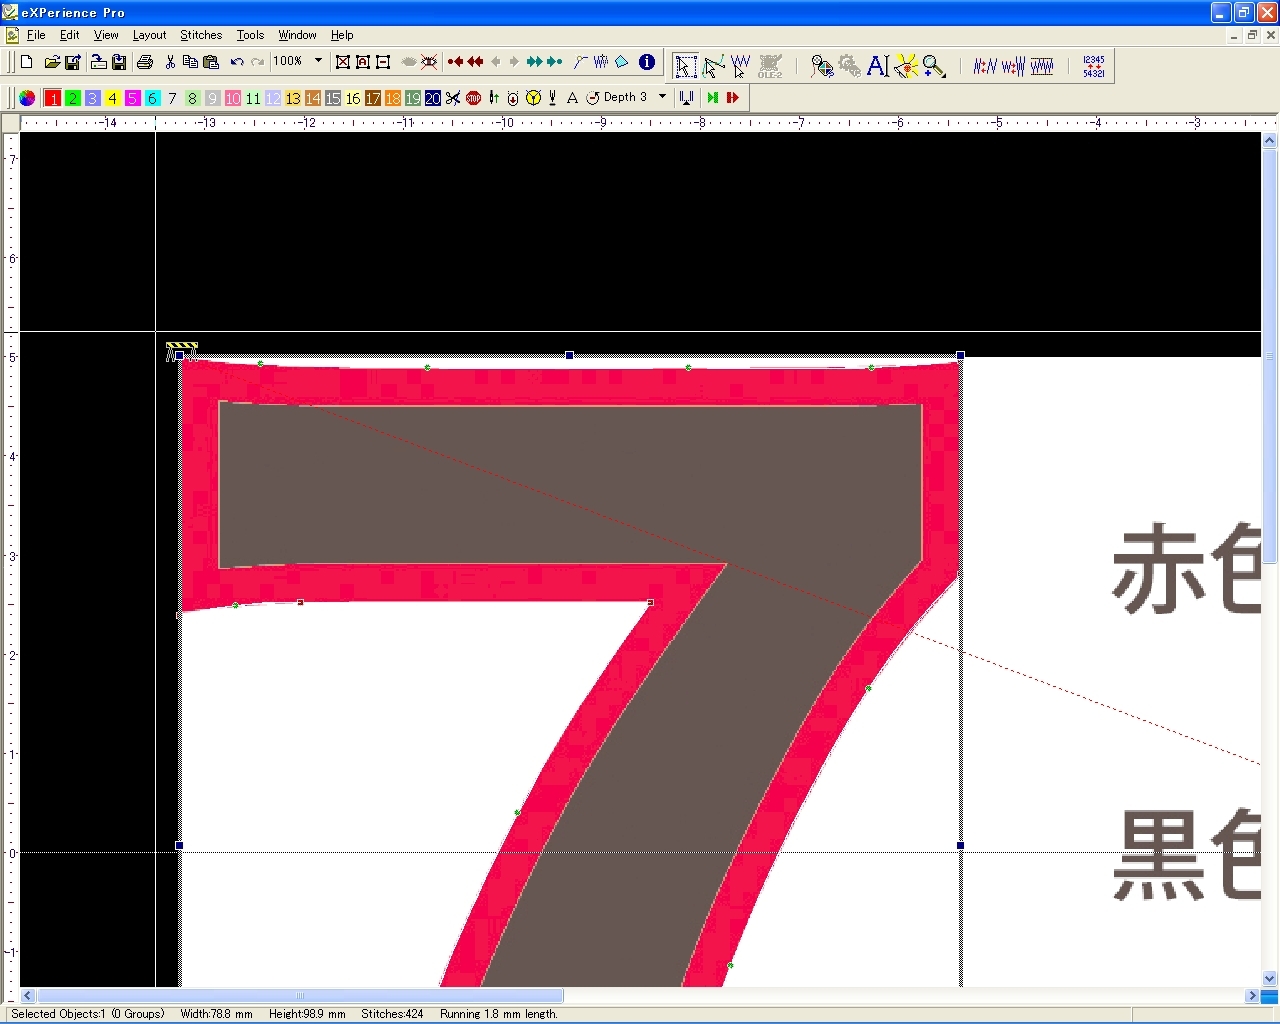
Task: Click the horizontal scrollbar left arrow
Action: tap(28, 996)
